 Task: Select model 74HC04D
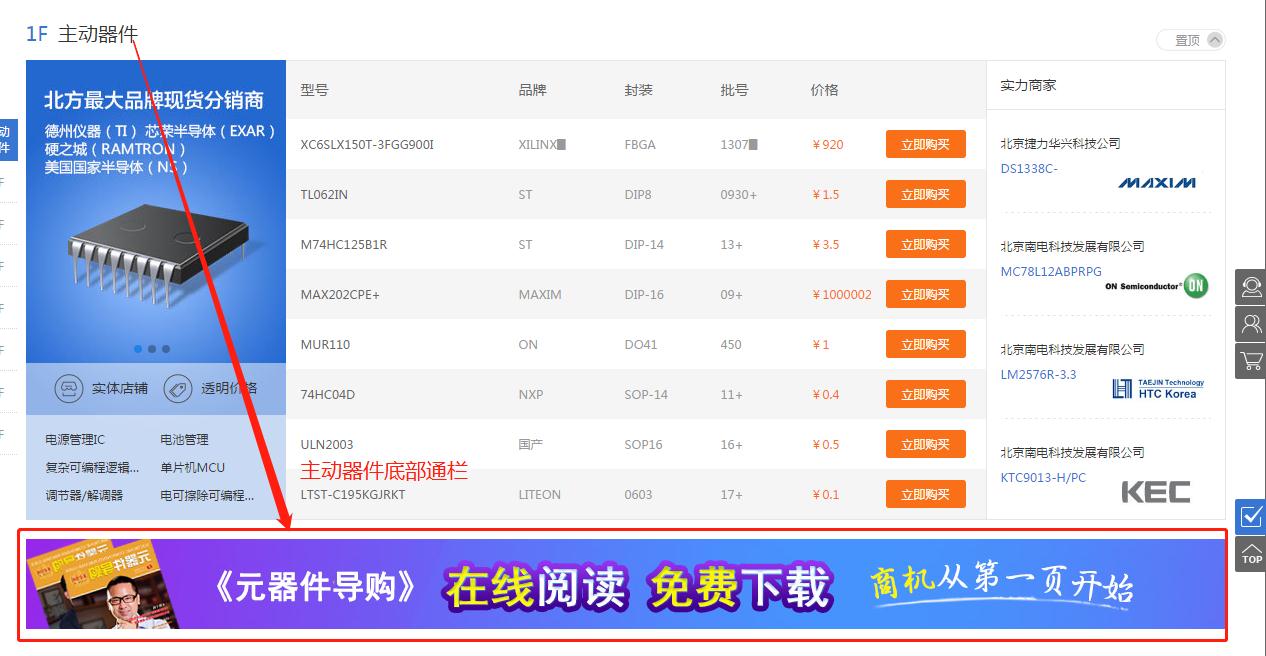(328, 394)
